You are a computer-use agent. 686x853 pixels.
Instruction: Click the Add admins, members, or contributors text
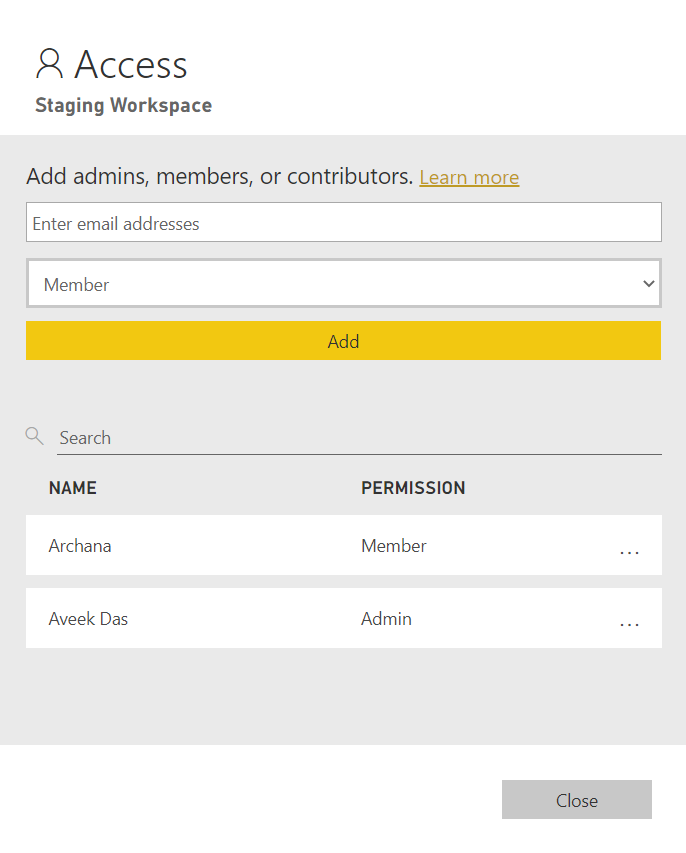[x=219, y=177]
